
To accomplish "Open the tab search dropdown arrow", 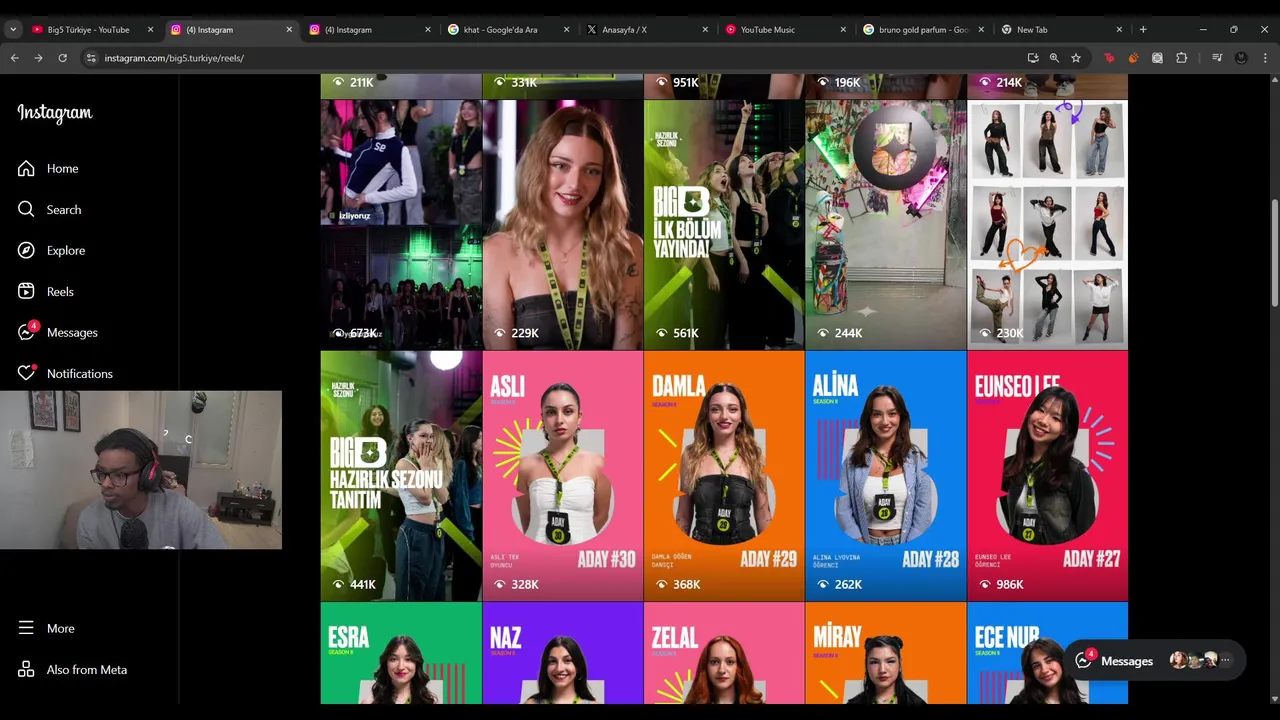I will coord(13,29).
